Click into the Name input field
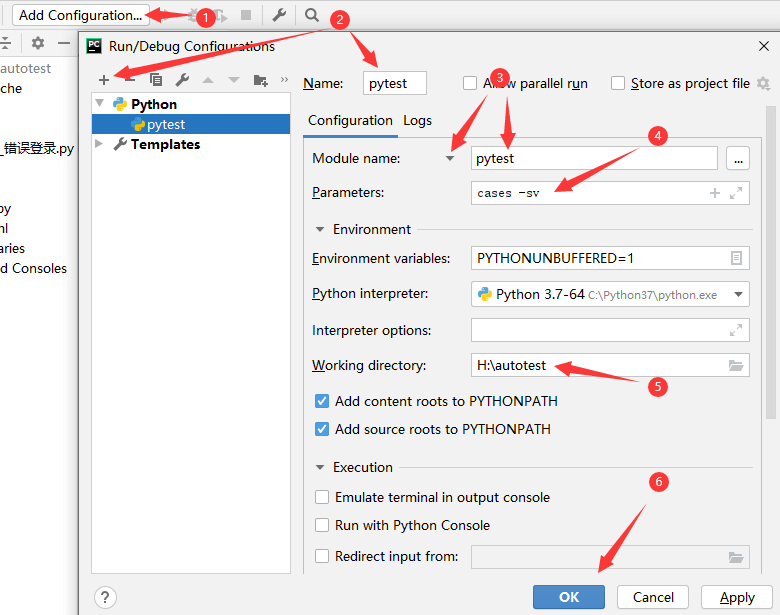Viewport: 780px width, 615px height. coord(394,83)
